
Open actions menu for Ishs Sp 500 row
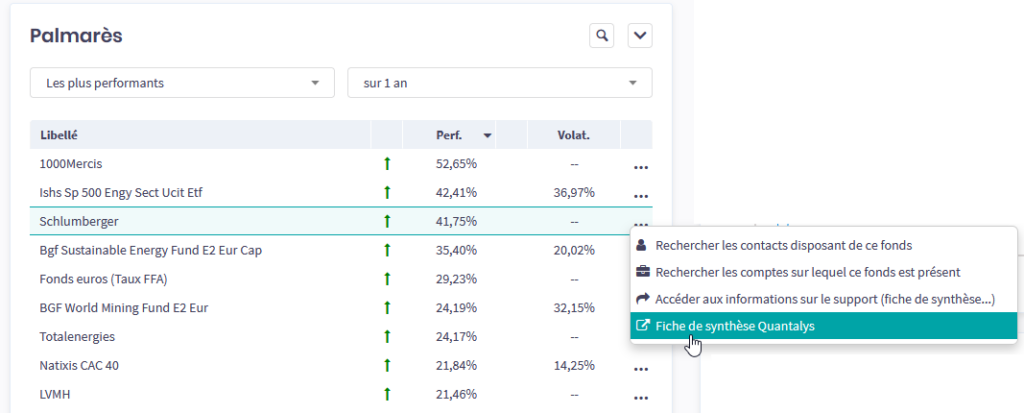coord(641,194)
